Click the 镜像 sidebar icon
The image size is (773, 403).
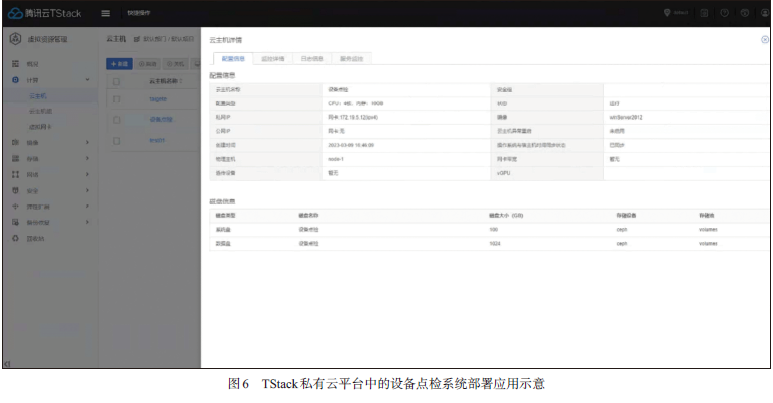click(15, 143)
